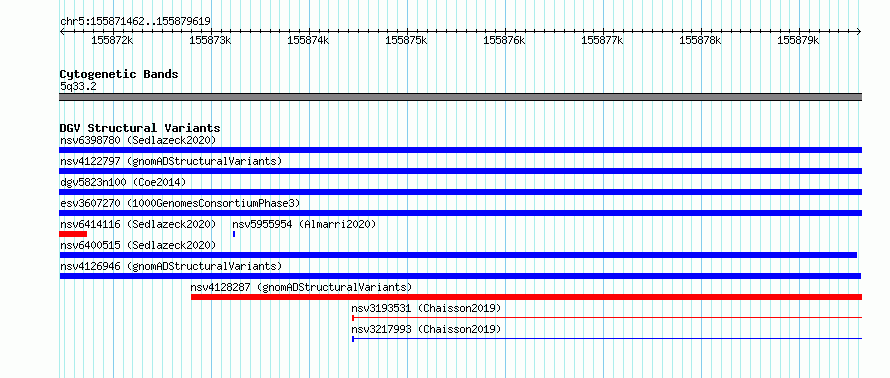The height and width of the screenshot is (378, 890).
Task: Click the thin red line under nsv3193531
Action: [x=607, y=318]
